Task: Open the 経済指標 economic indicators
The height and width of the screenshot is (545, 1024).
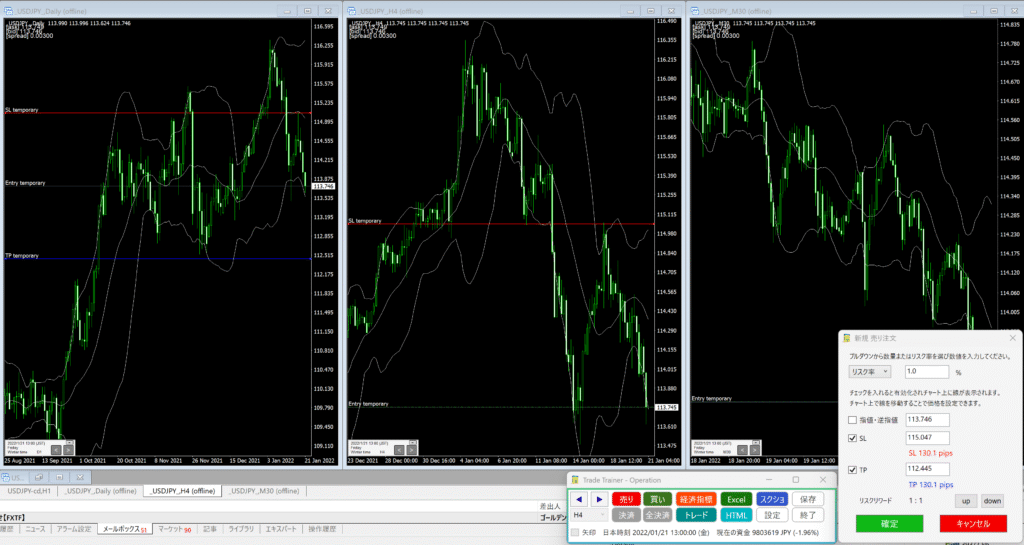Action: (696, 499)
